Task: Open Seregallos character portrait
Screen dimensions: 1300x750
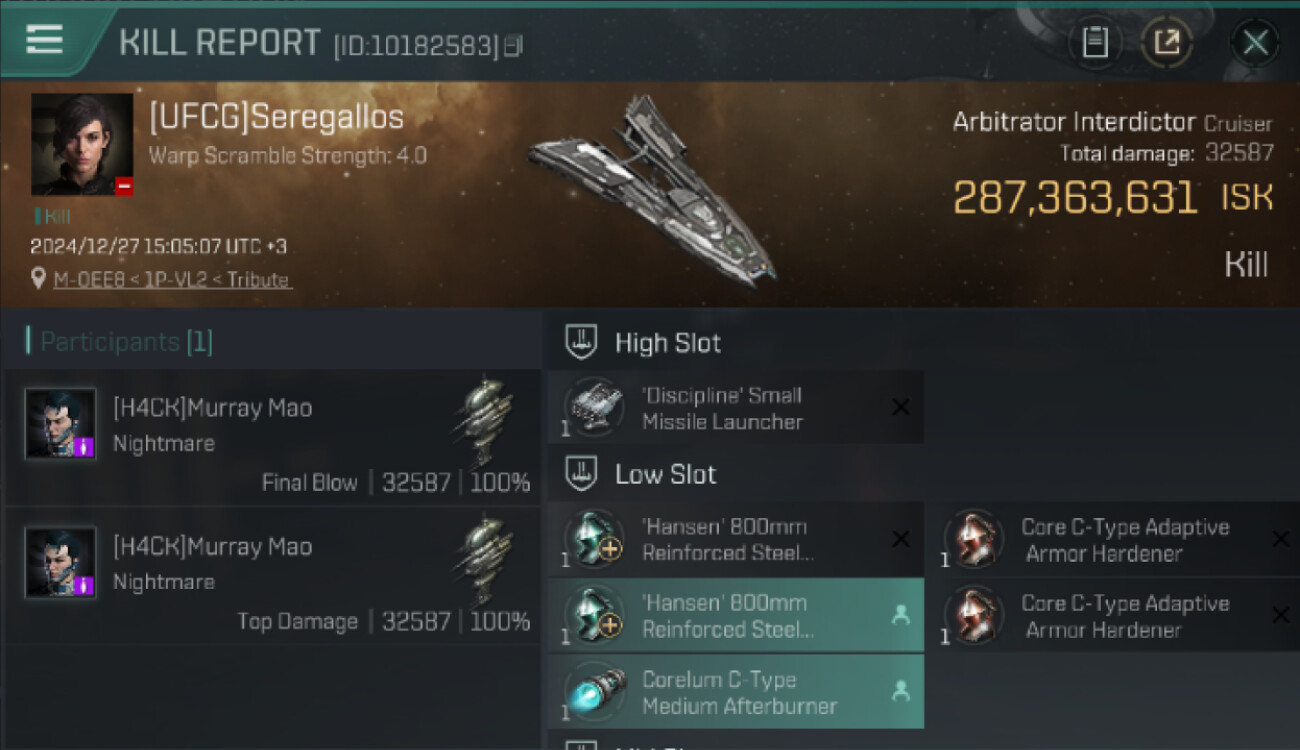Action: pyautogui.click(x=82, y=144)
